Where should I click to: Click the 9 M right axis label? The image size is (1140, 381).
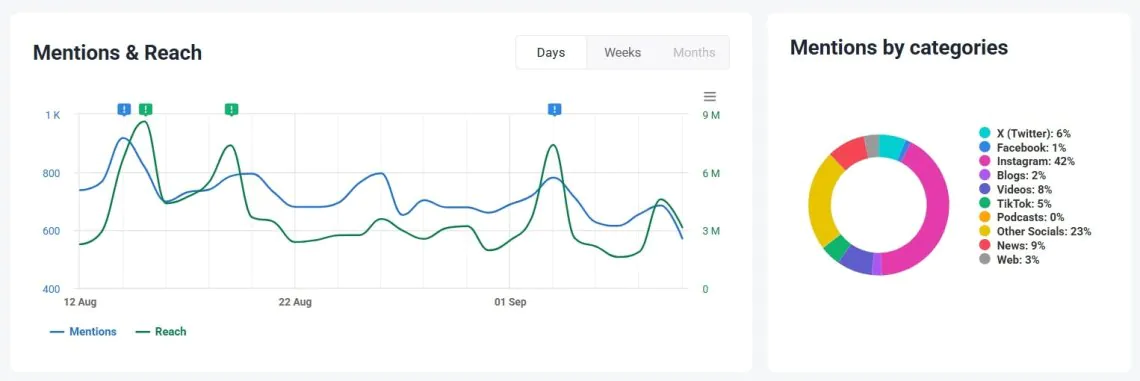pyautogui.click(x=711, y=116)
